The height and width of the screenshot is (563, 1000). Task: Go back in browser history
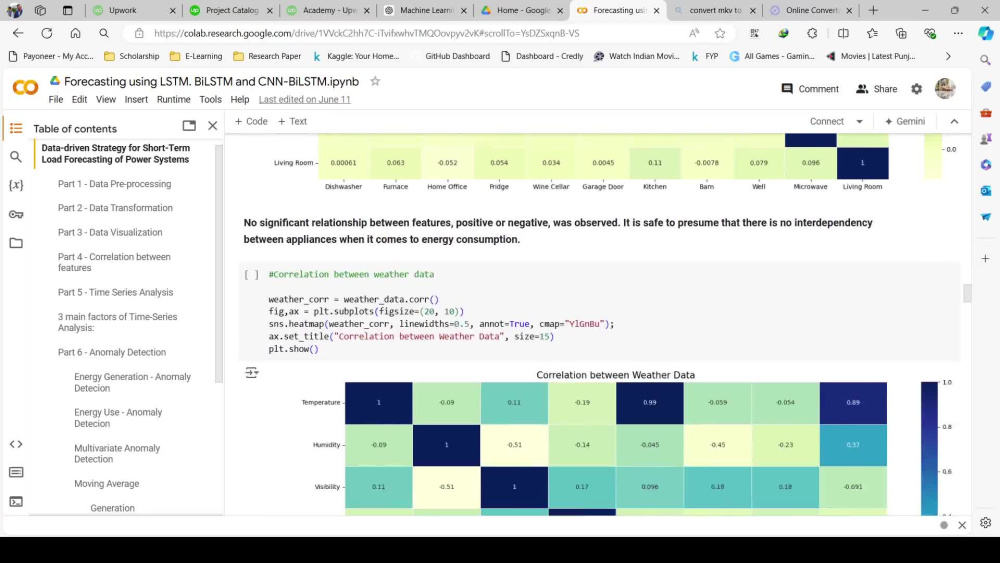[x=18, y=33]
